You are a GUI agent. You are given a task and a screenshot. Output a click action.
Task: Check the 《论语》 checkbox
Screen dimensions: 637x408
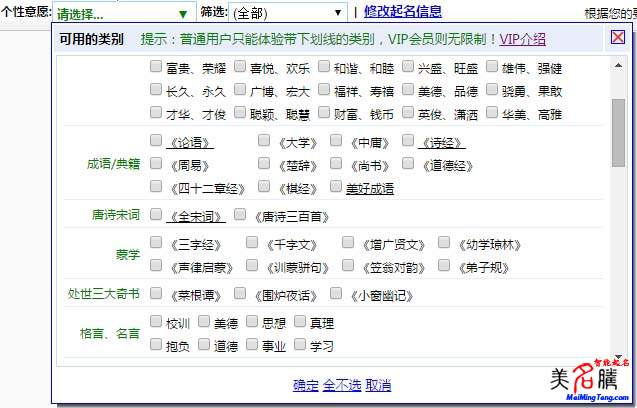click(x=156, y=141)
